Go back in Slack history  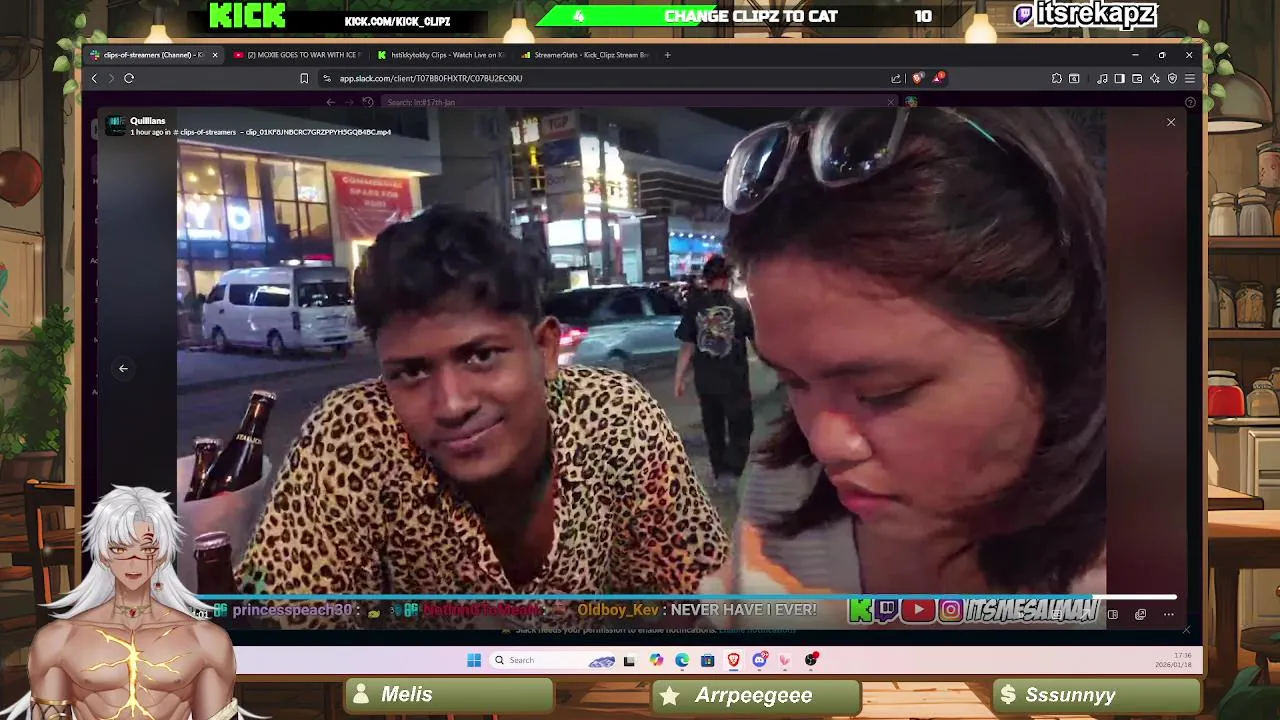tap(331, 102)
